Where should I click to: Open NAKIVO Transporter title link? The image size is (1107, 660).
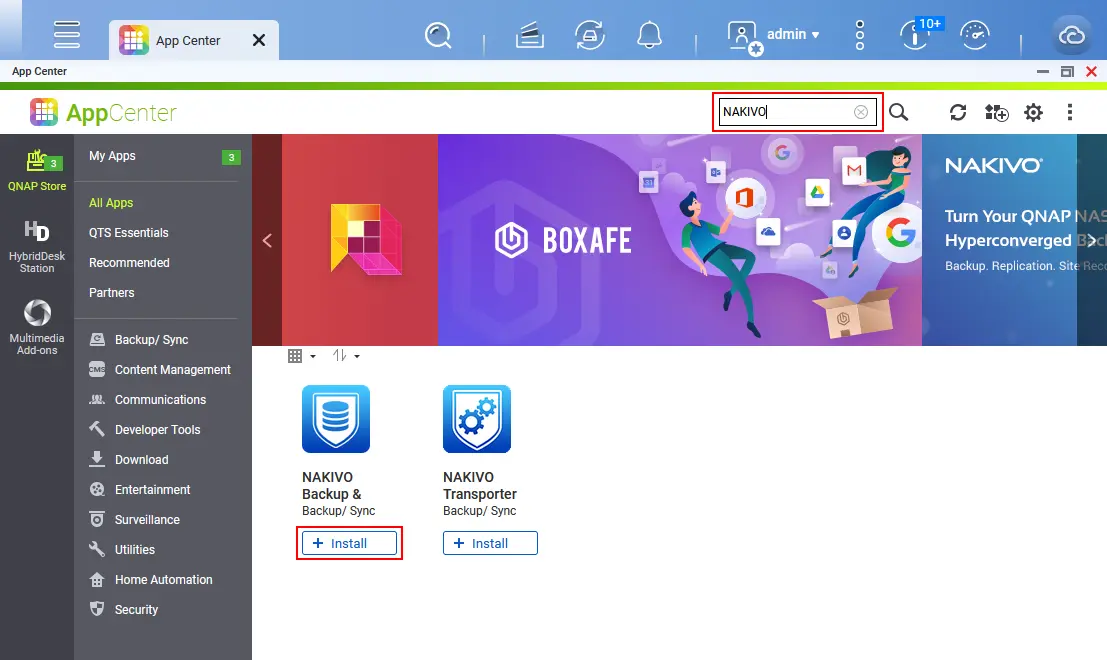pos(480,486)
